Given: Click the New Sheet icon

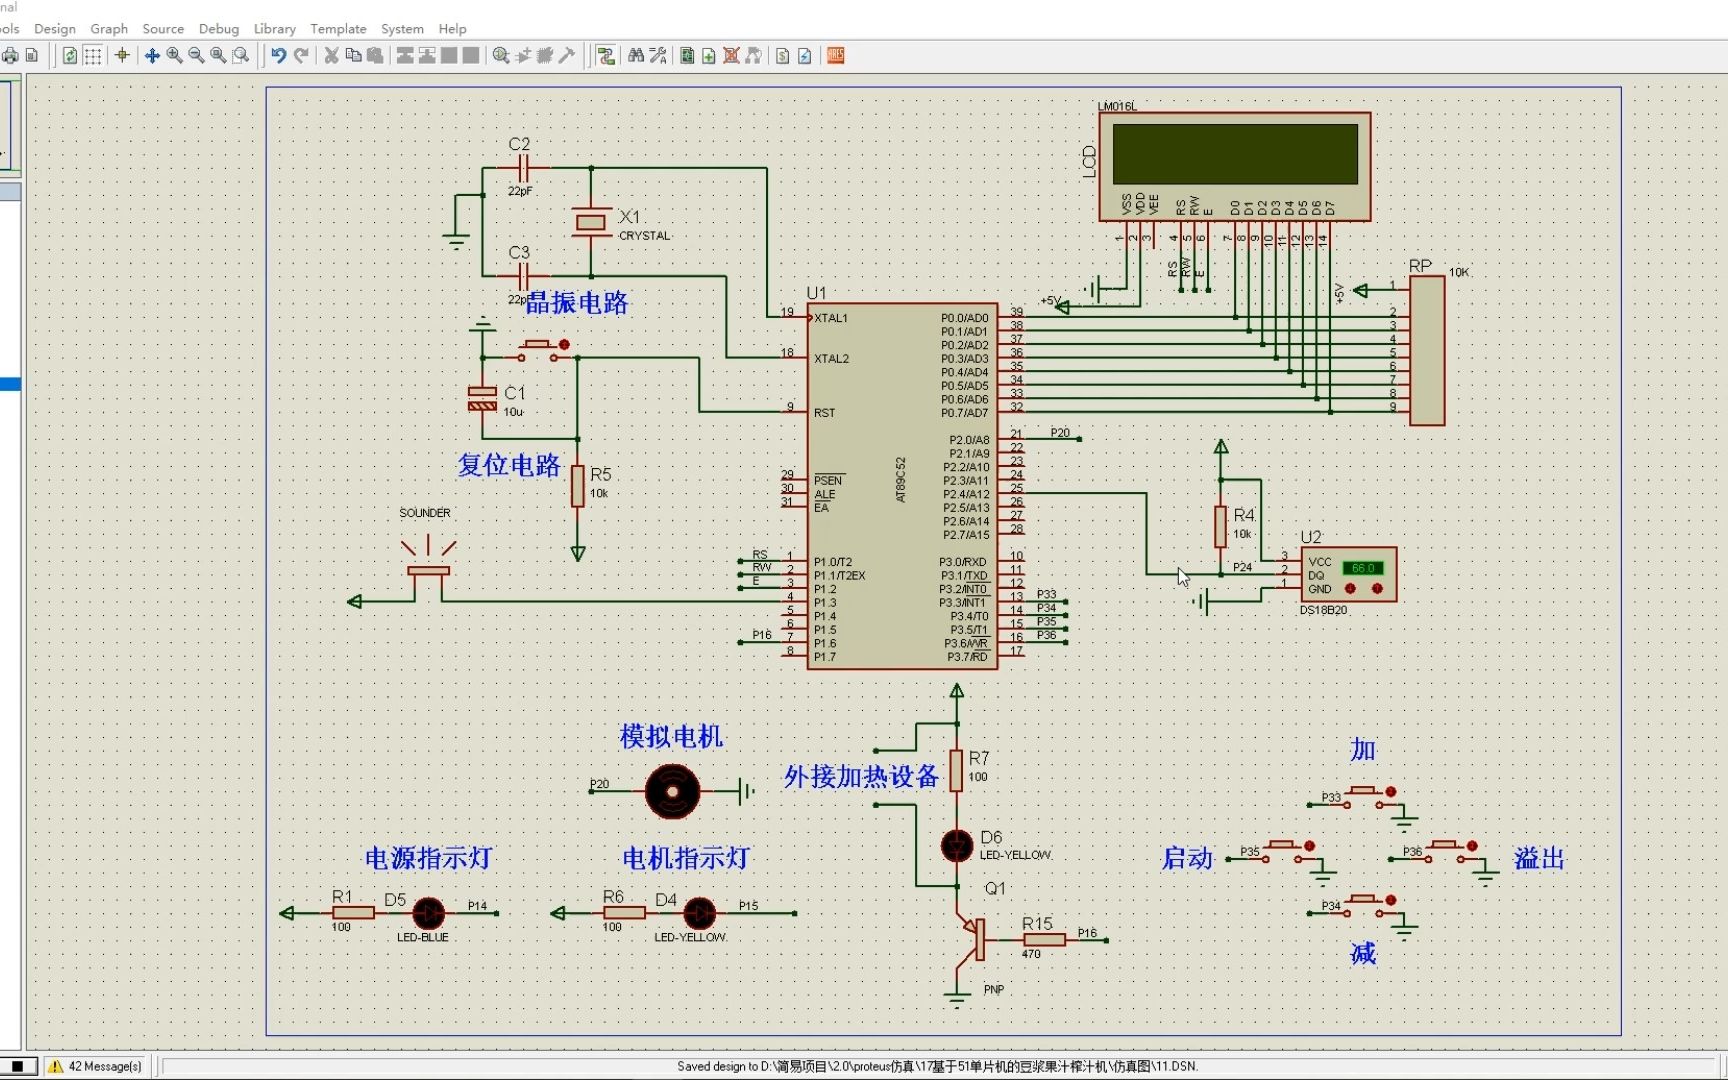Looking at the screenshot, I should pyautogui.click(x=709, y=56).
